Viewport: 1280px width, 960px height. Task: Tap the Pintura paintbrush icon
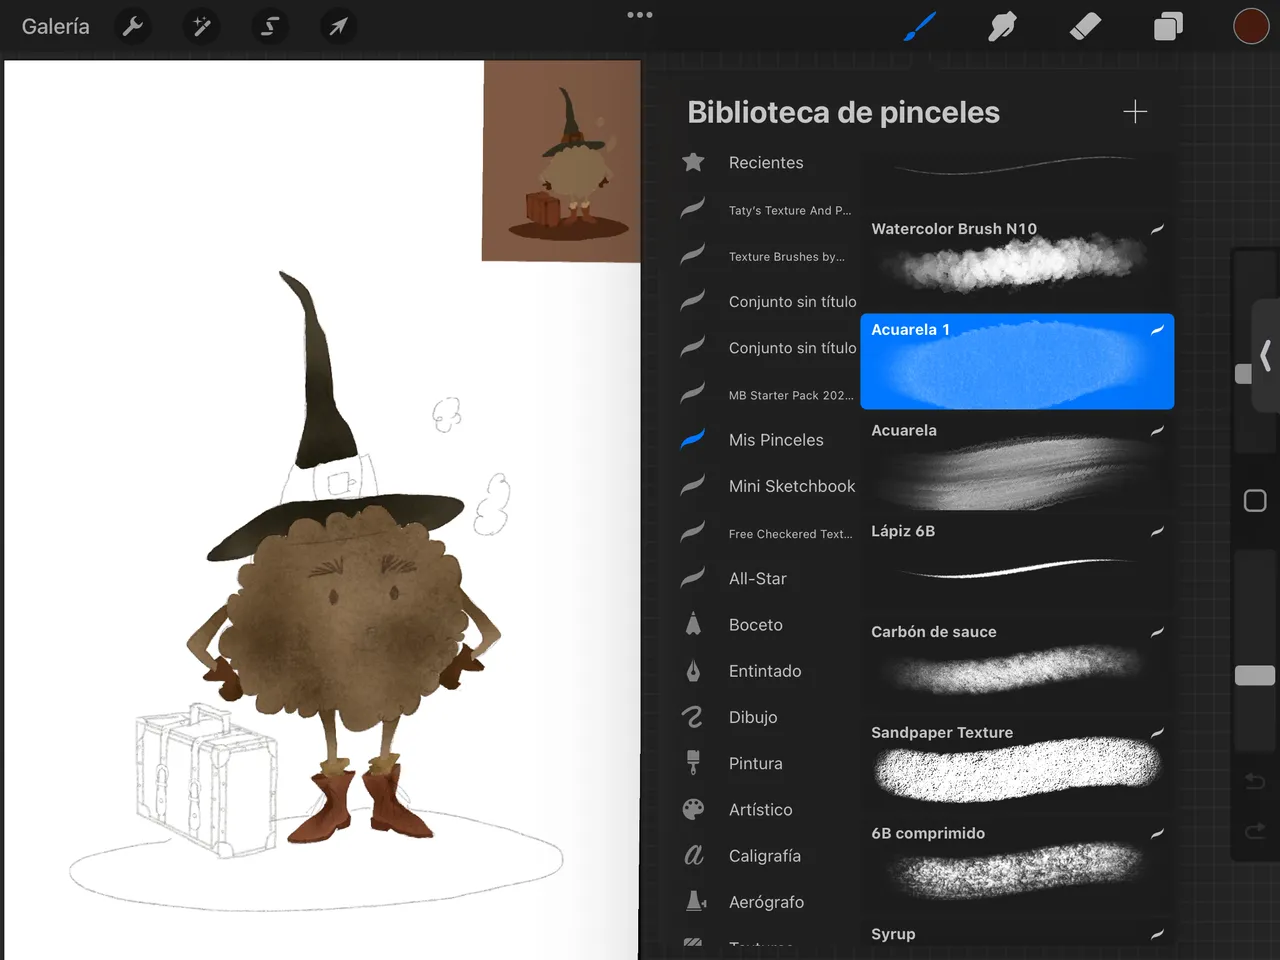693,763
